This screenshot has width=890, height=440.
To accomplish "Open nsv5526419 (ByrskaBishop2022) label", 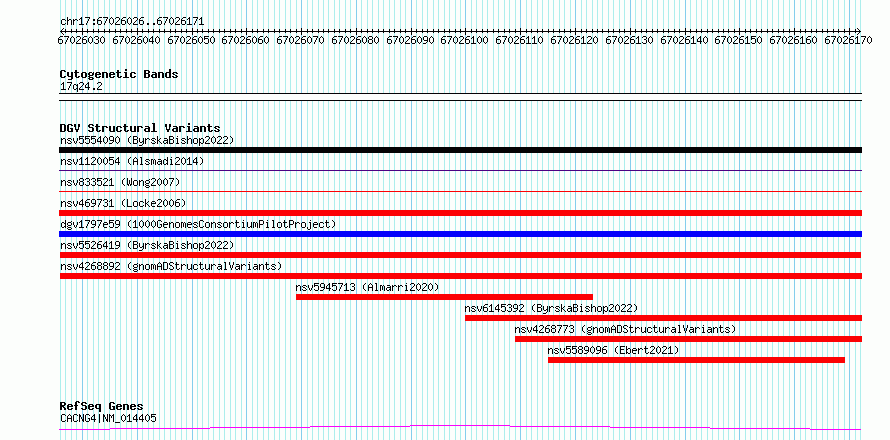I will [x=147, y=245].
